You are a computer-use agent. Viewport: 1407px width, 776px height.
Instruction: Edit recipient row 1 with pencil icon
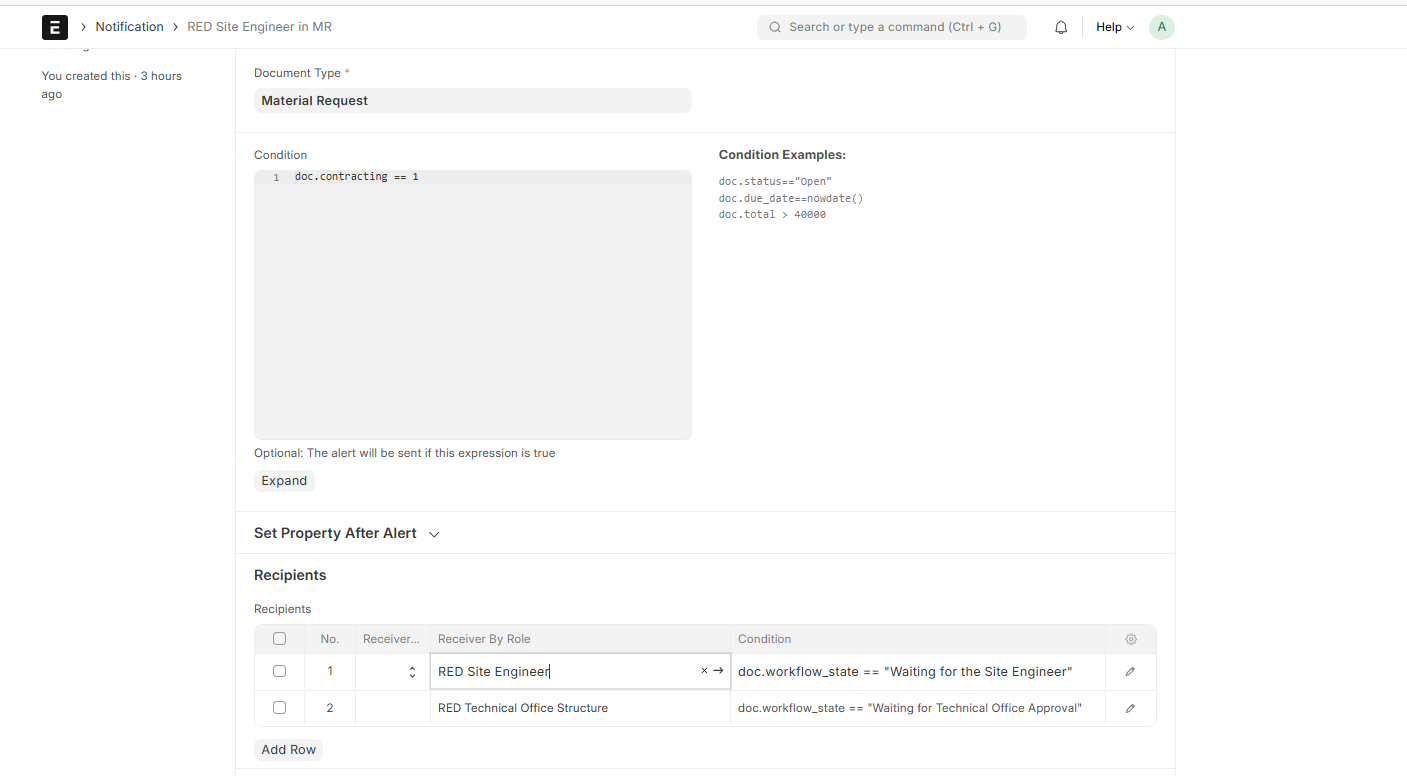pyautogui.click(x=1130, y=672)
